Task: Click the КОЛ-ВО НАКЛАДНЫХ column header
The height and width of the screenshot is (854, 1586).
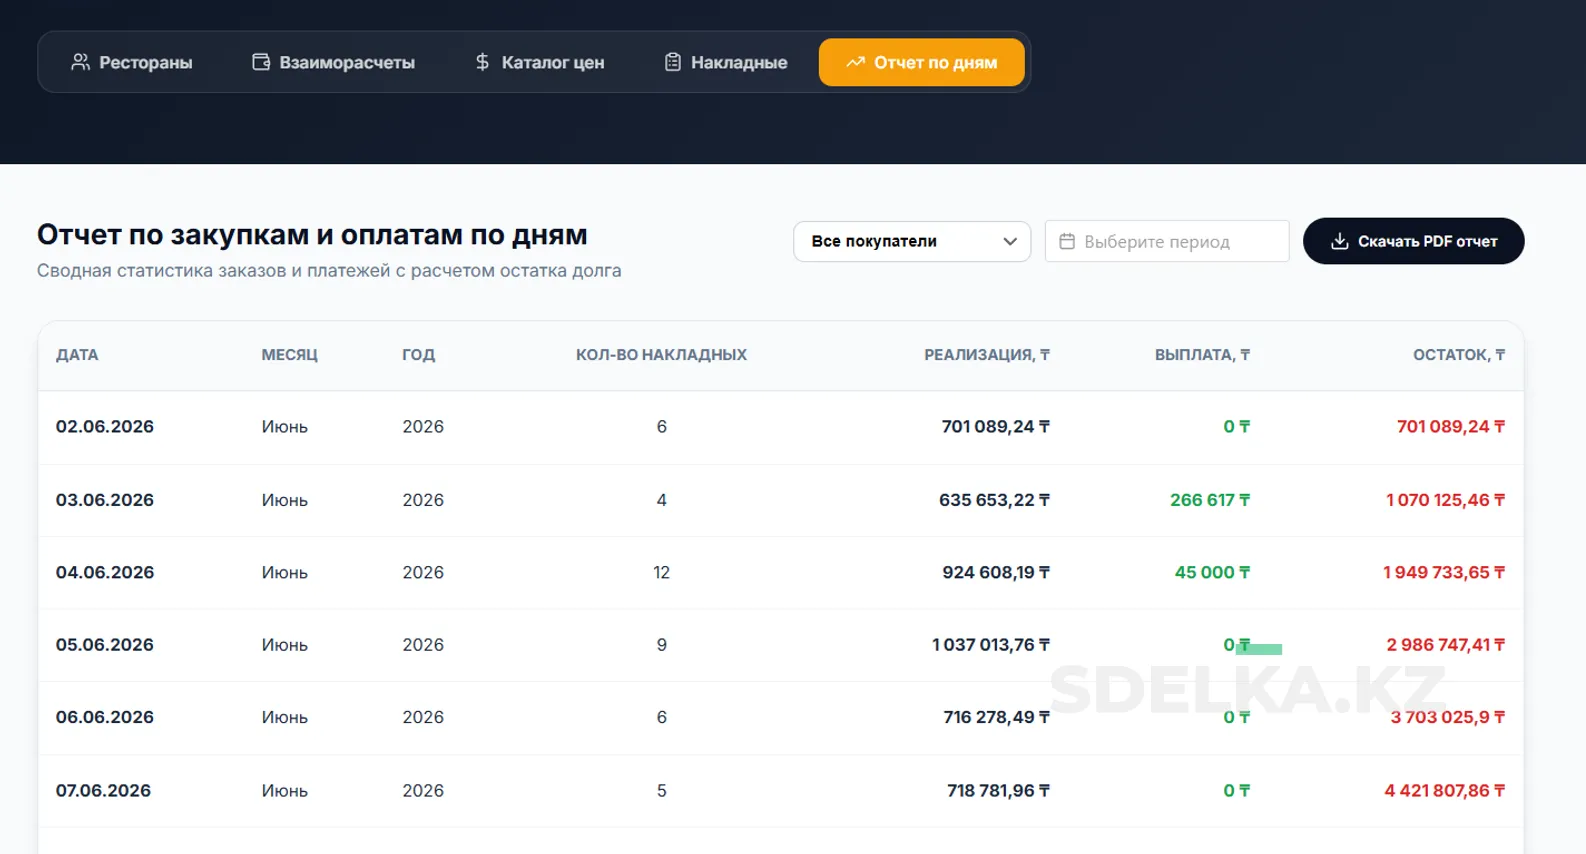Action: 661,355
